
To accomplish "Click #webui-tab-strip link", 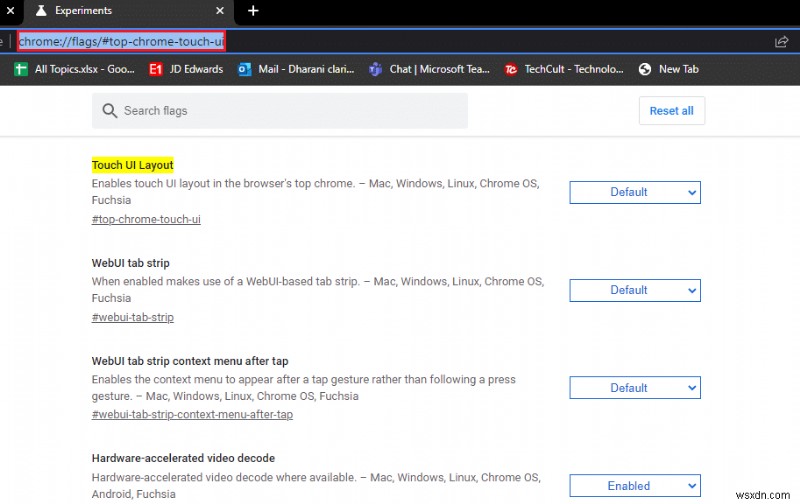I will [133, 317].
